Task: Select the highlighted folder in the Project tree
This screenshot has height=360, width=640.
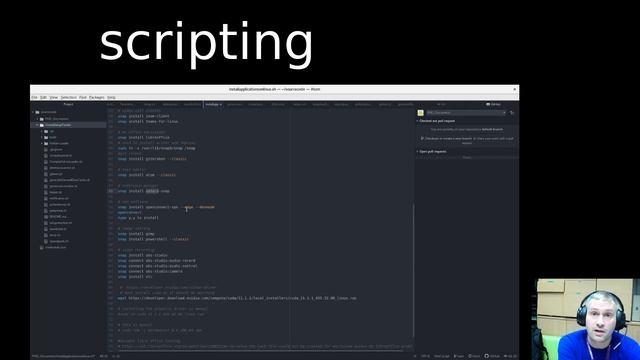Action: click(x=69, y=125)
